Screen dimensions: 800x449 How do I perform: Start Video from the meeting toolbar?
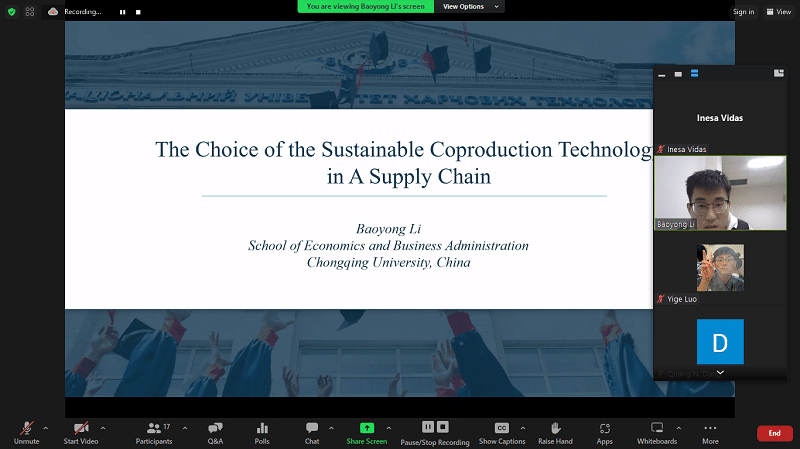(80, 431)
